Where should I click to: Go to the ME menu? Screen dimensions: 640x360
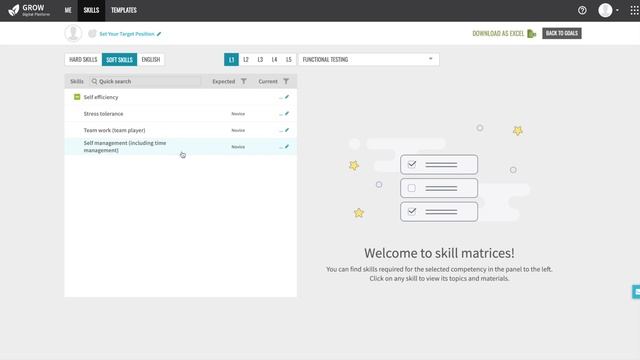(x=68, y=10)
